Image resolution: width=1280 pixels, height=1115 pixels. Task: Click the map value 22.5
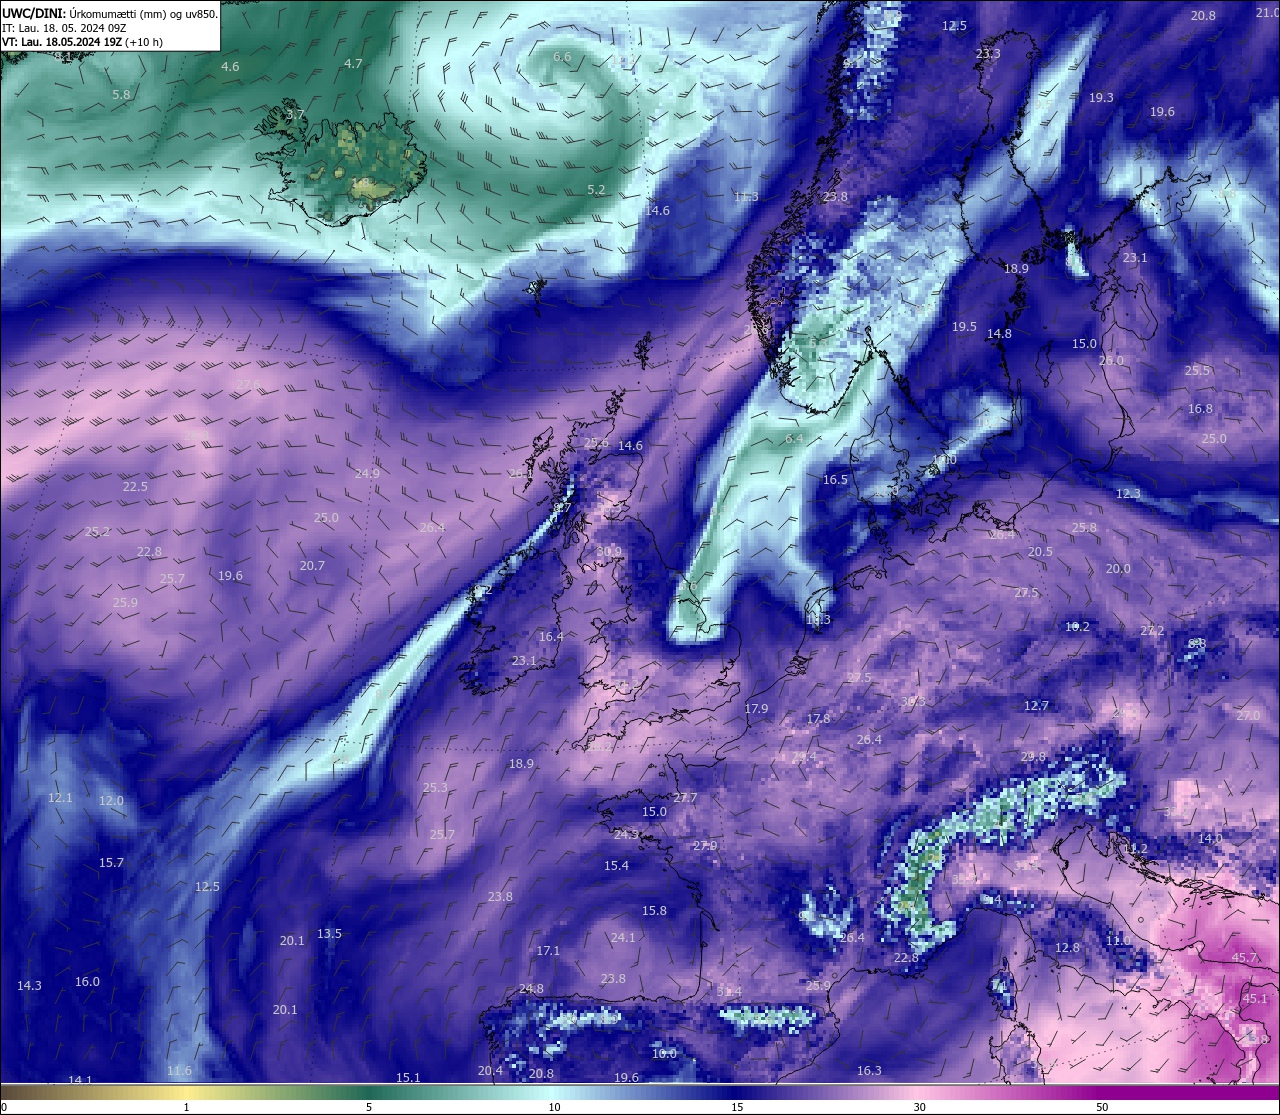(x=135, y=486)
